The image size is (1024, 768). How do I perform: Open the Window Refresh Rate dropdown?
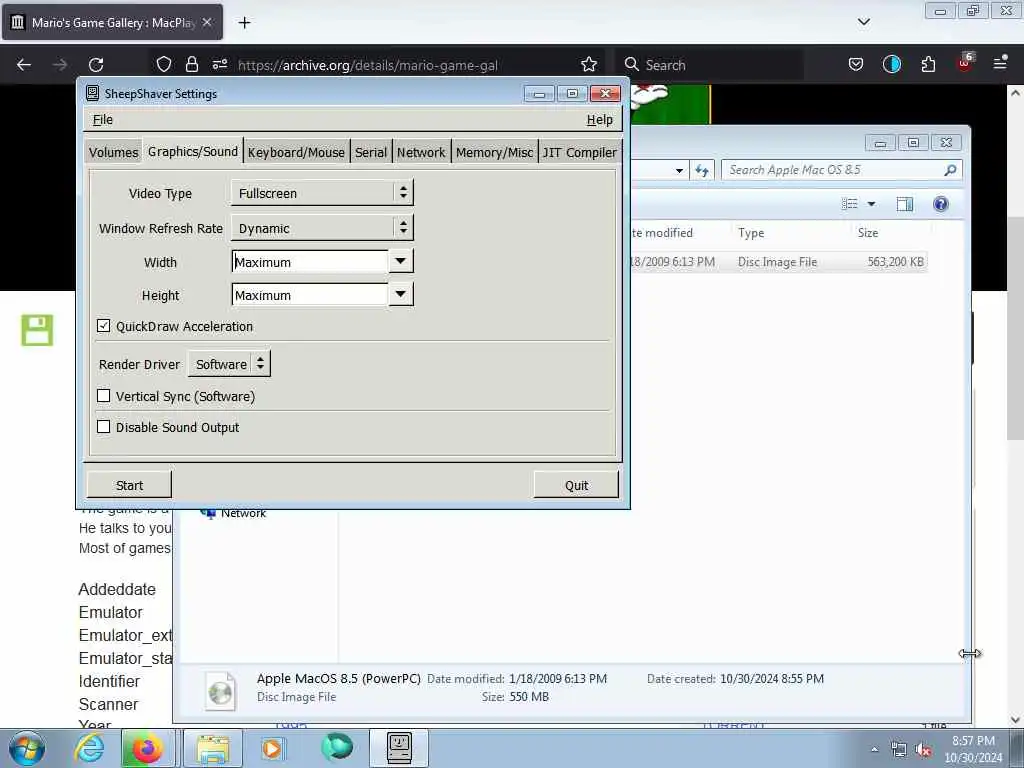[x=322, y=228]
